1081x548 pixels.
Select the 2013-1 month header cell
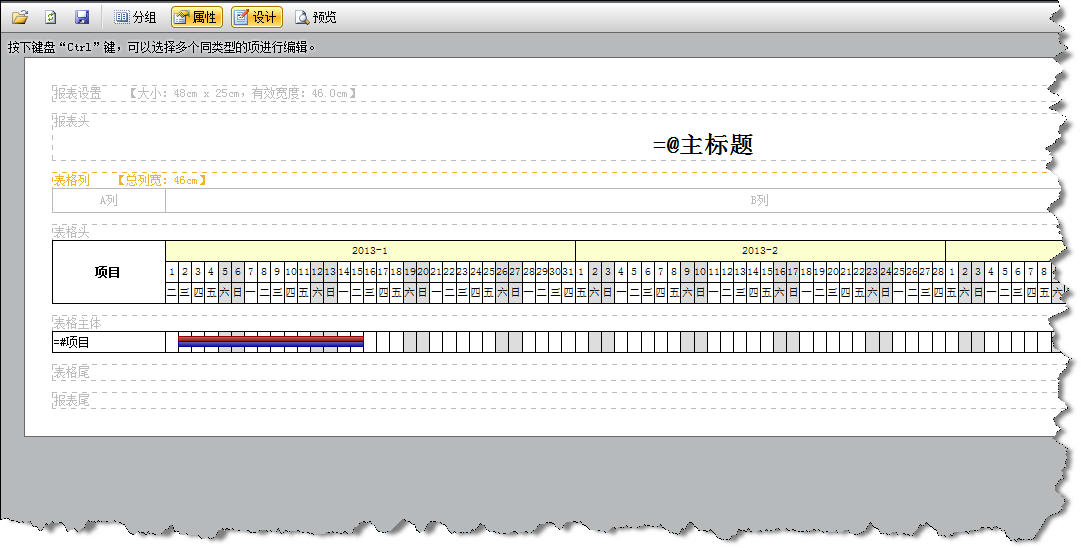click(x=370, y=251)
